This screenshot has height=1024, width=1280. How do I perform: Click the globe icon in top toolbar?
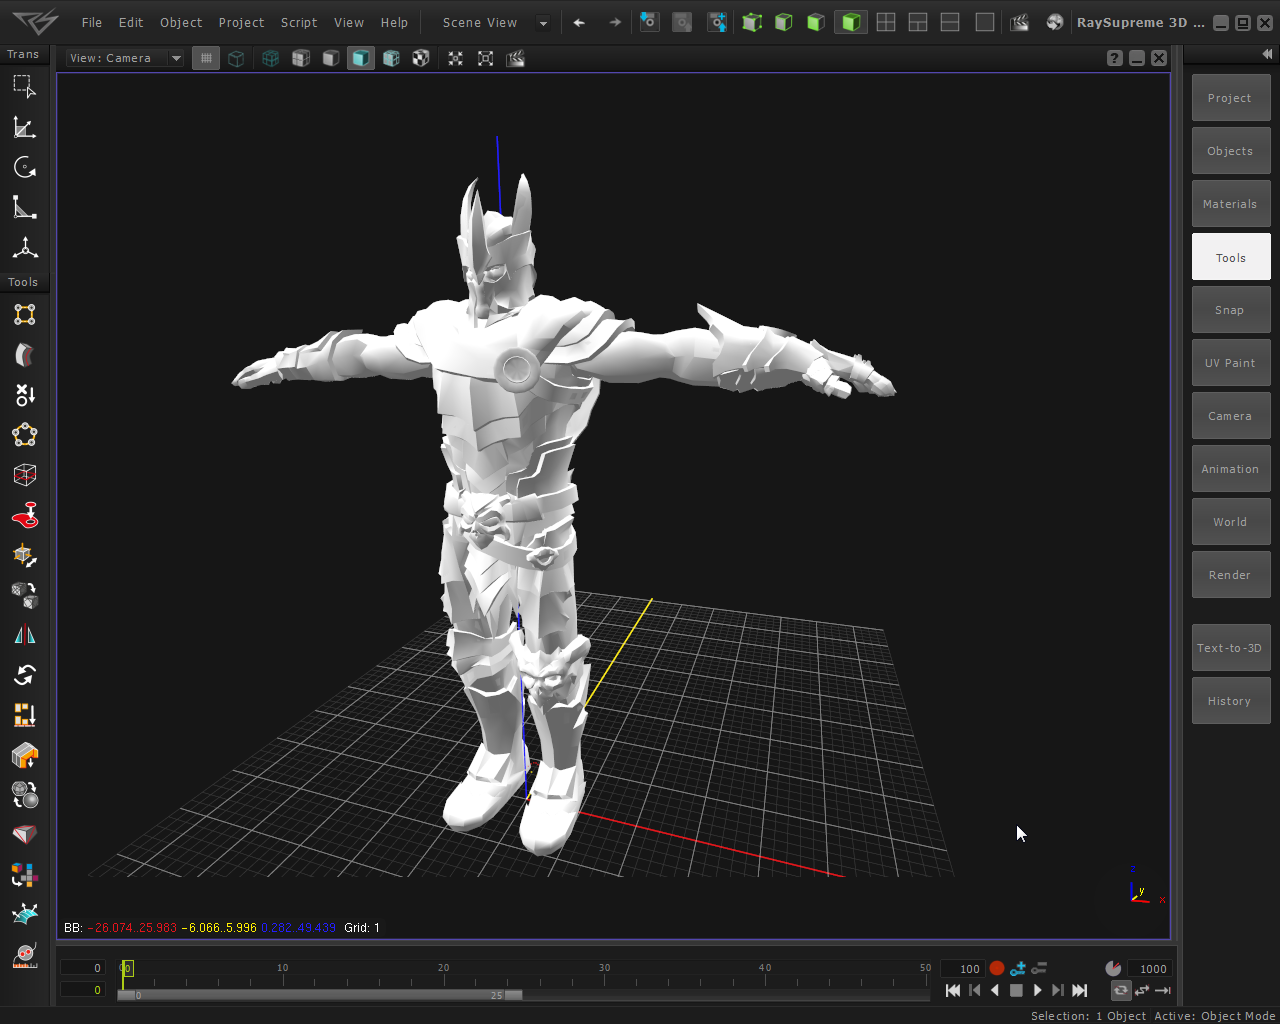[x=1054, y=22]
